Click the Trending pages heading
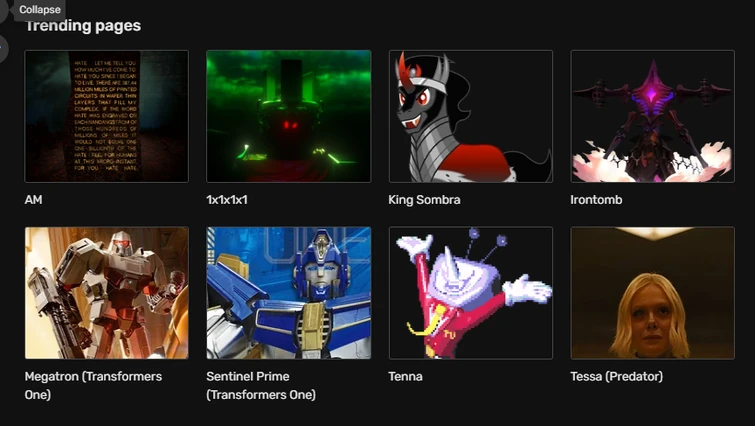This screenshot has width=755, height=426. pyautogui.click(x=83, y=26)
